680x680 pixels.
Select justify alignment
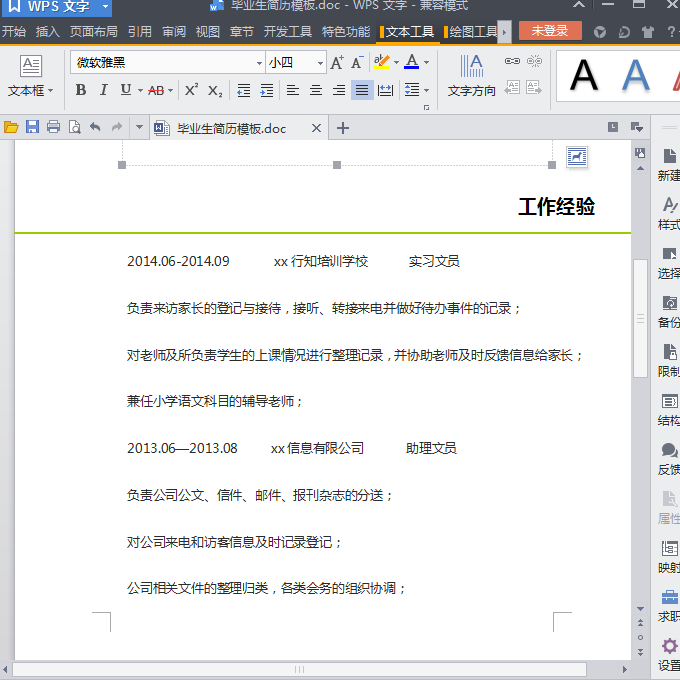(x=362, y=90)
